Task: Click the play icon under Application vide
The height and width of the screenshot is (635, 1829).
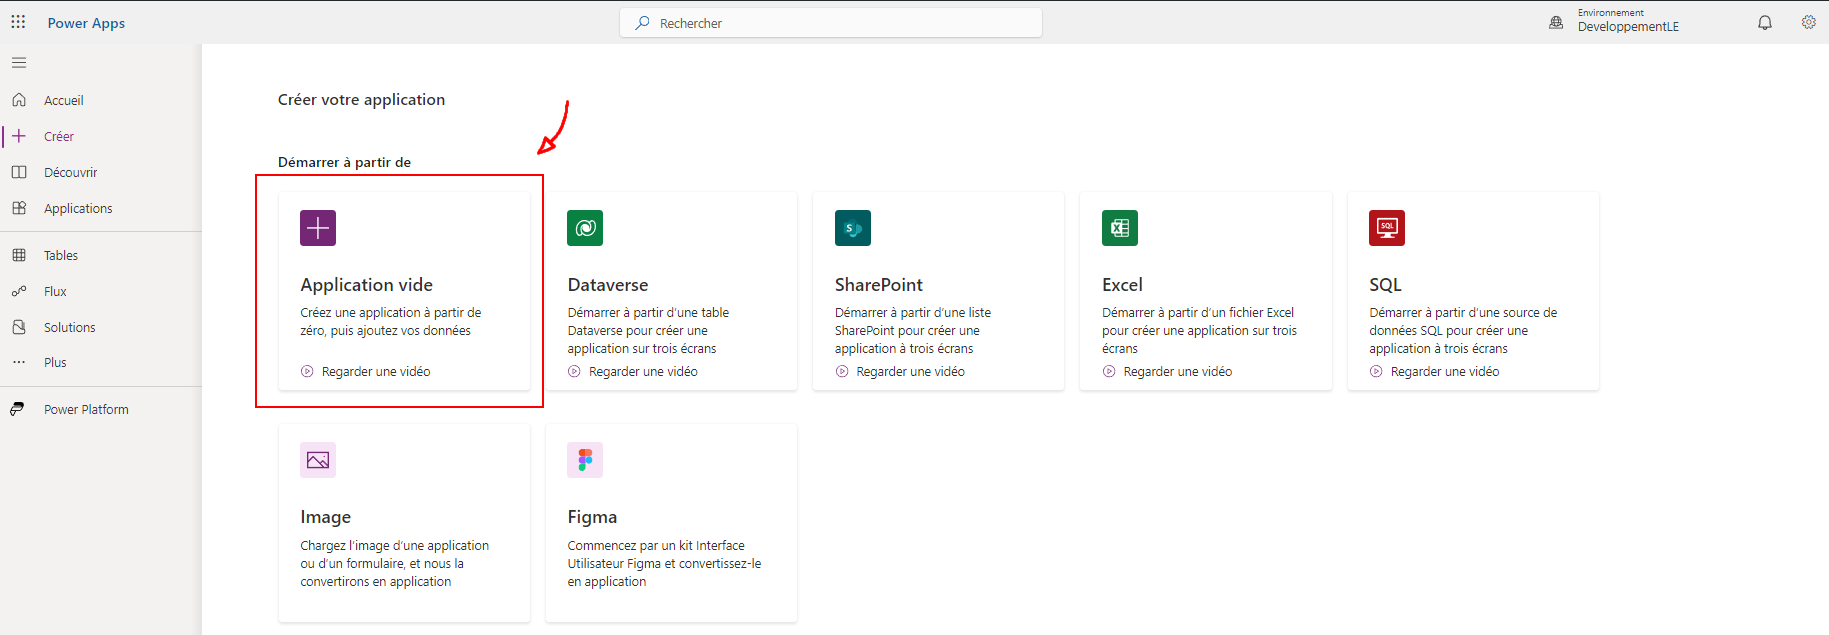Action: point(307,371)
